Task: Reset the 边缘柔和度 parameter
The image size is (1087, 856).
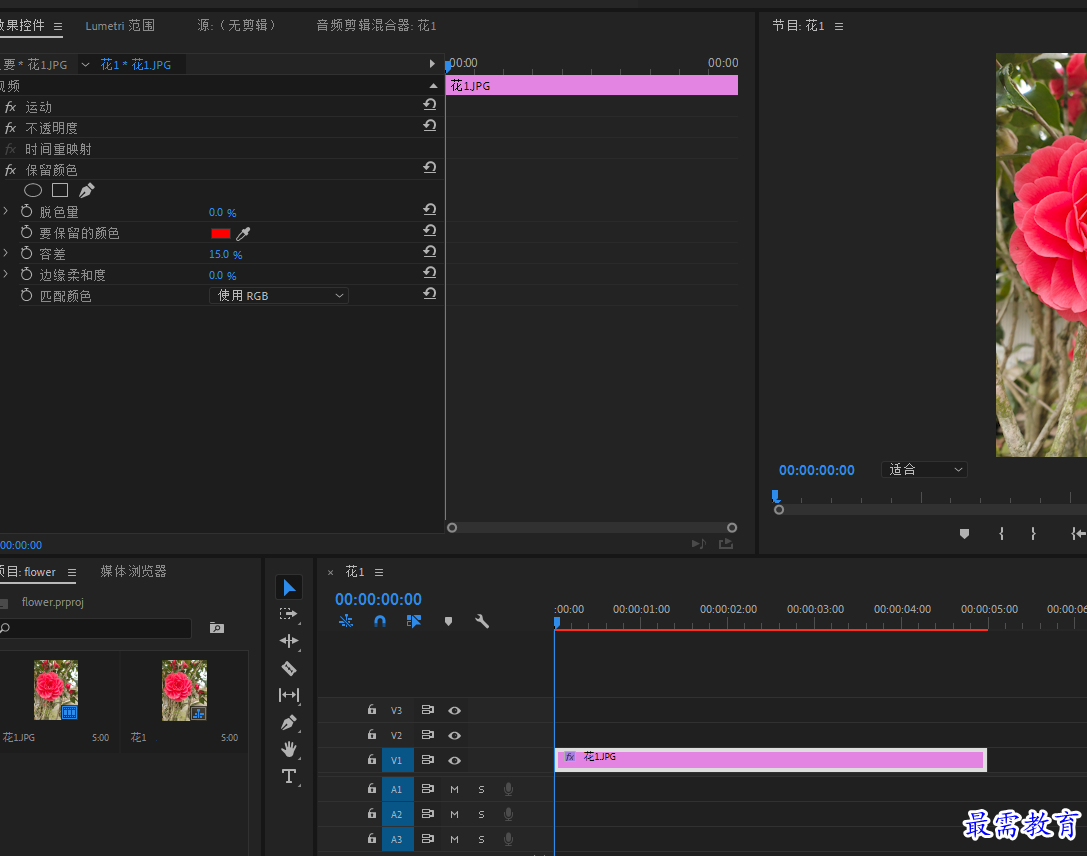Action: pos(430,272)
